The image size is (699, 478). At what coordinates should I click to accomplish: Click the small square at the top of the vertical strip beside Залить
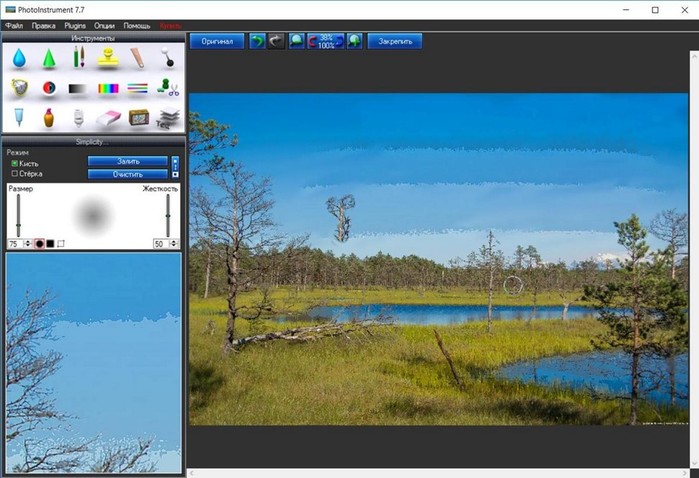(x=175, y=161)
